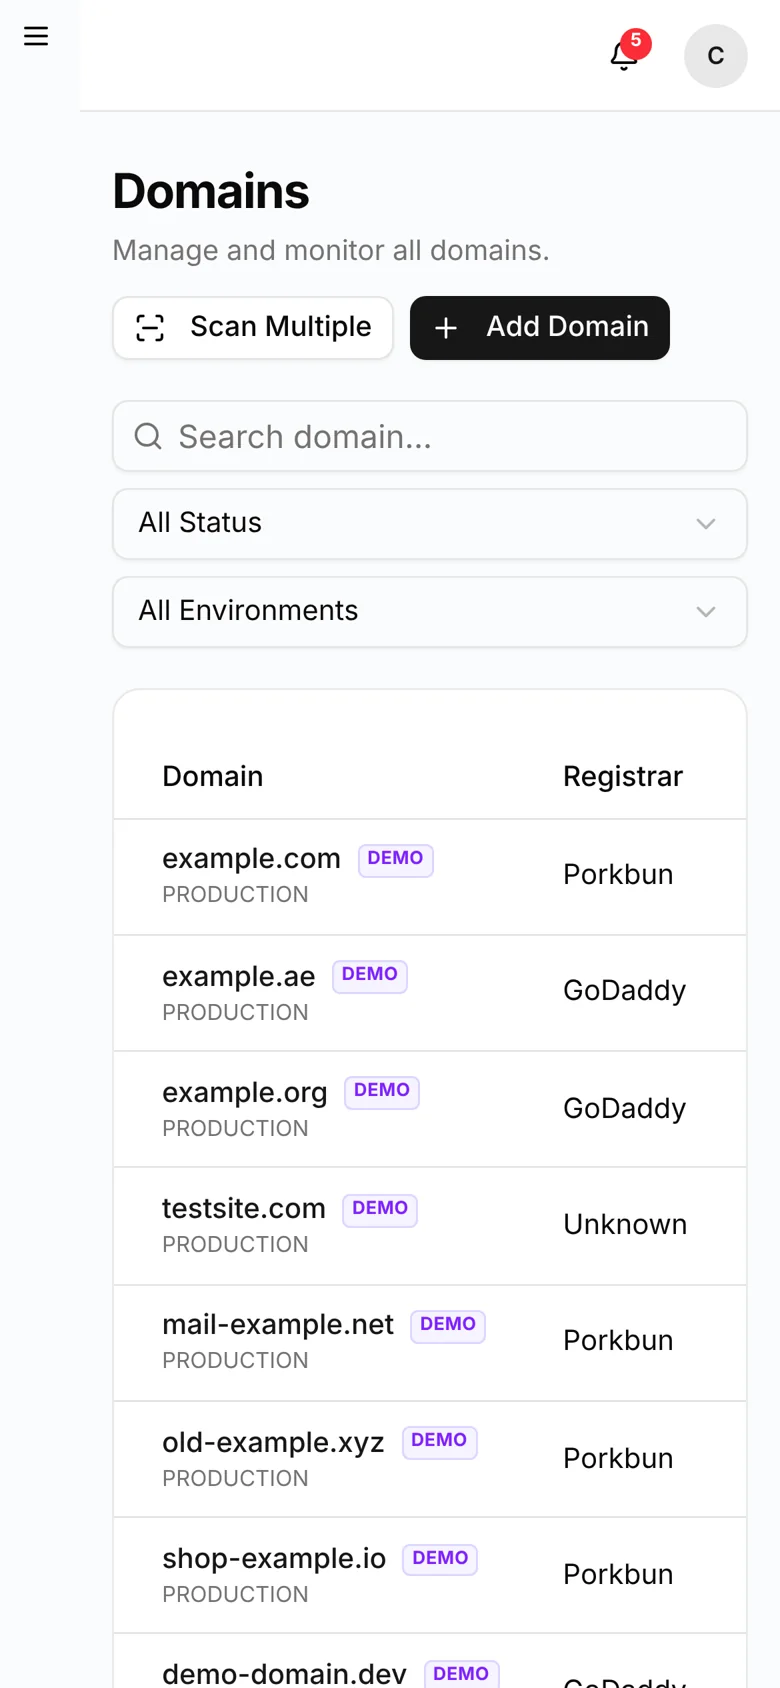Open the All Status dropdown
Screen dimensions: 780x1688
click(430, 524)
